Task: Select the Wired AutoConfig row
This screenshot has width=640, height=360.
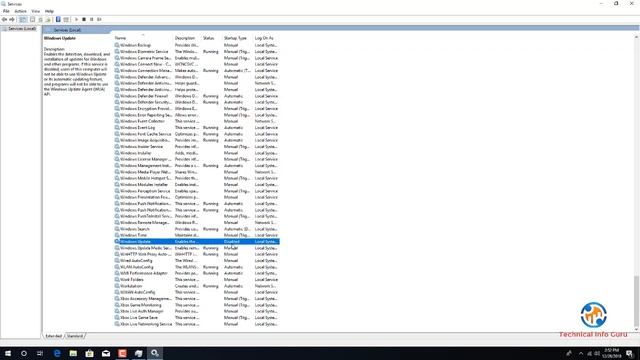Action: coord(197,260)
